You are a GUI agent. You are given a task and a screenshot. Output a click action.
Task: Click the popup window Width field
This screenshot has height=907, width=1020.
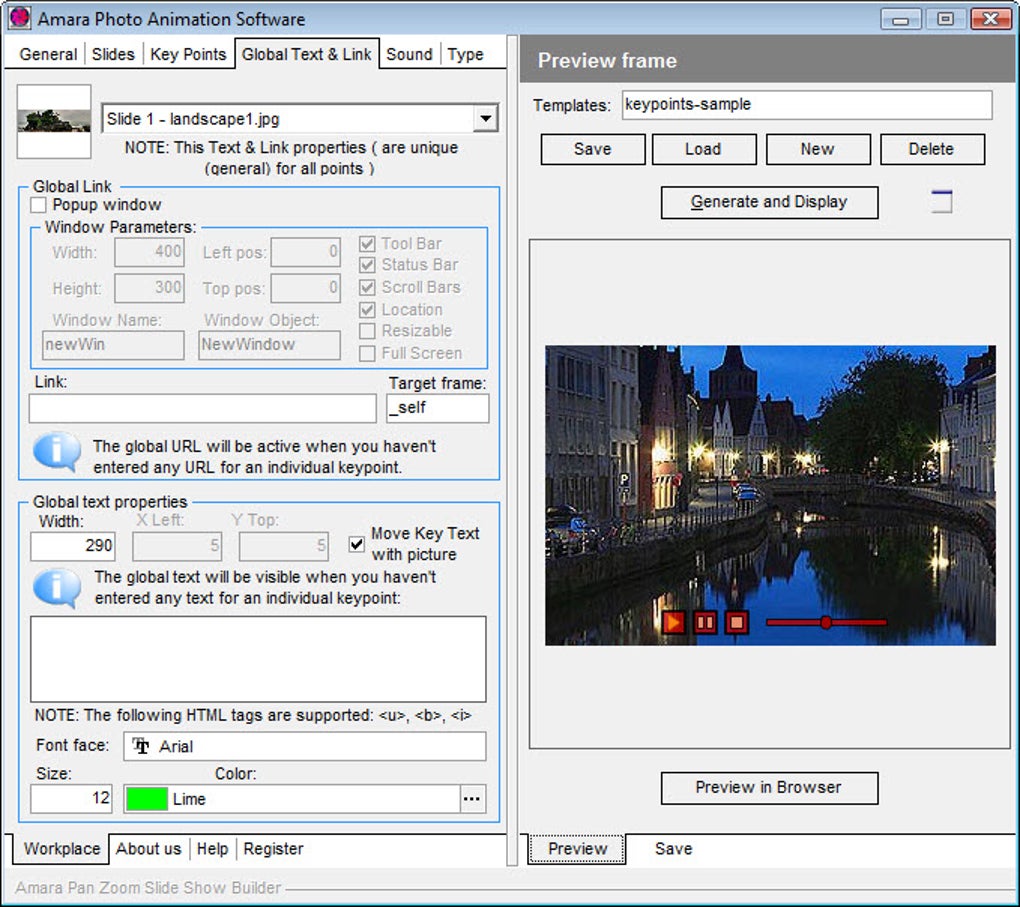click(x=149, y=252)
